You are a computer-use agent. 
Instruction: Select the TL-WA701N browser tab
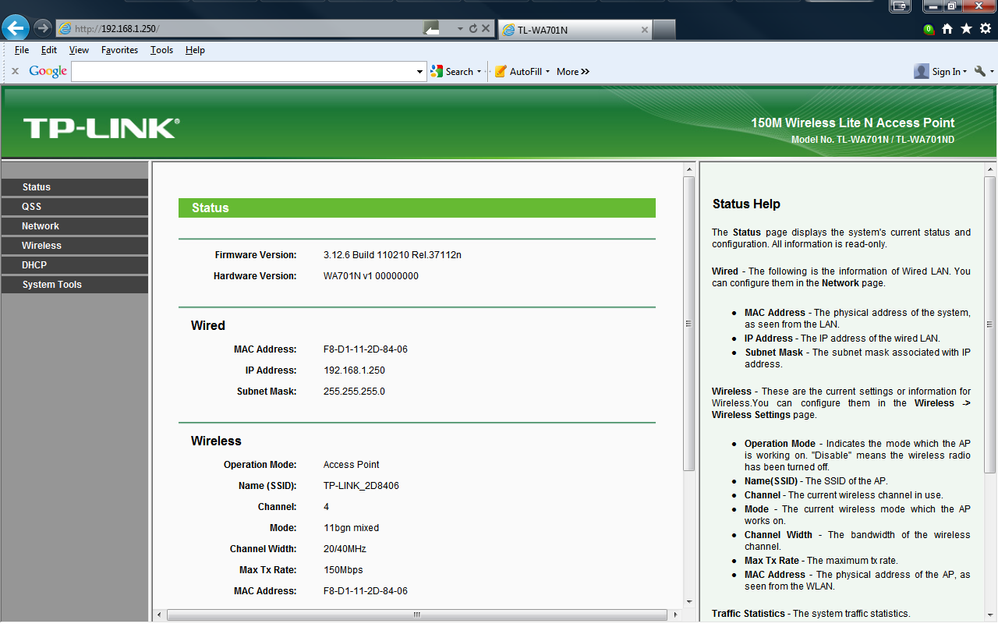[575, 30]
